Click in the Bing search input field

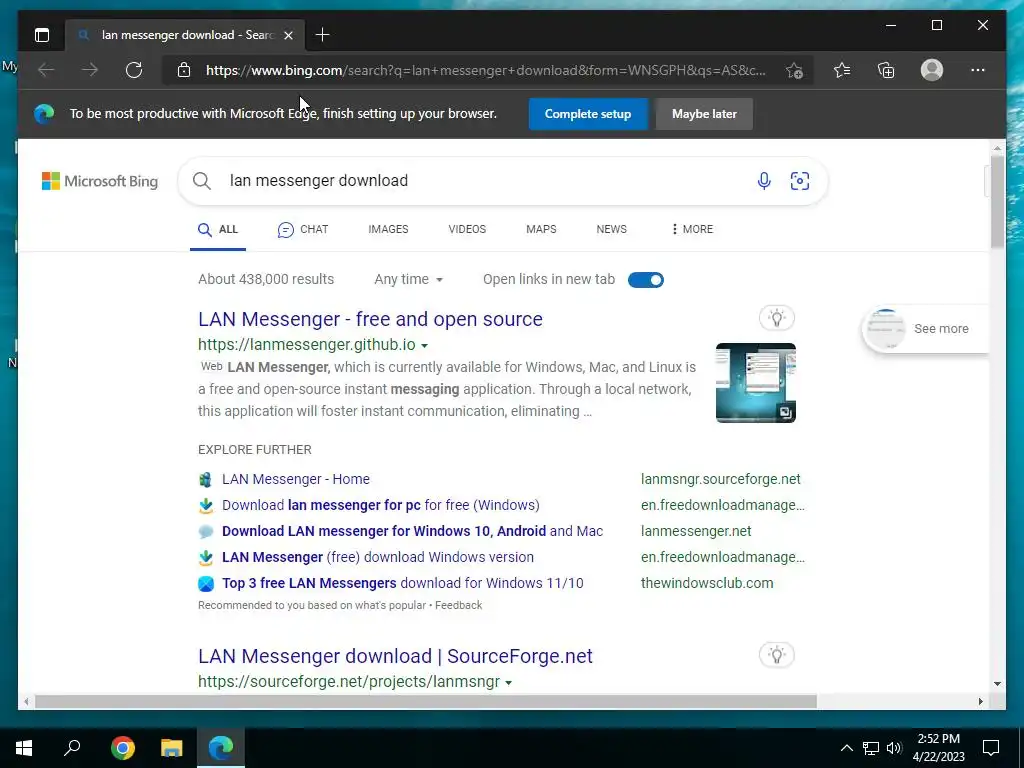(x=483, y=181)
